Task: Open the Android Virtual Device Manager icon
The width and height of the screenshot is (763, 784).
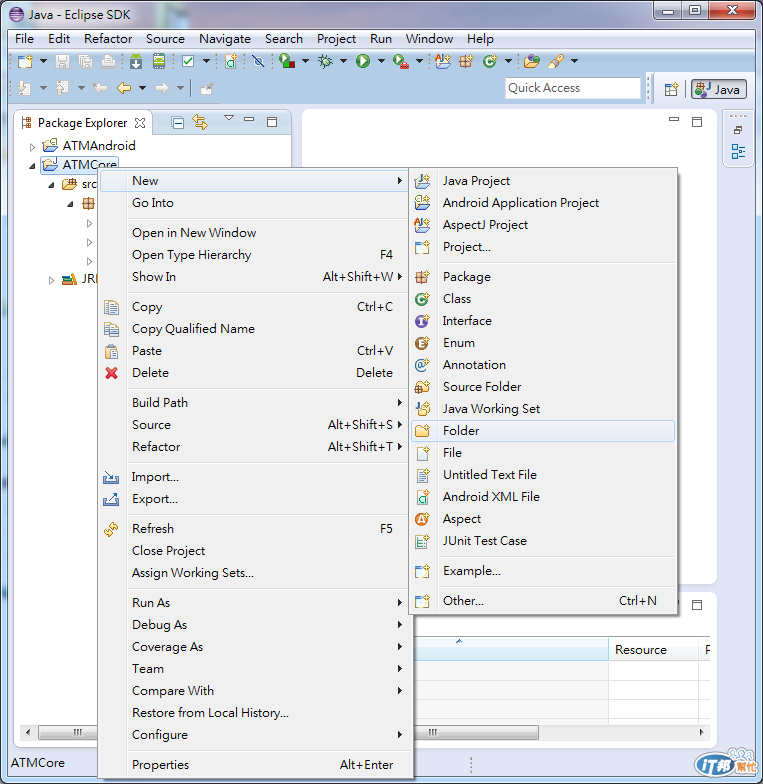Action: pos(159,61)
